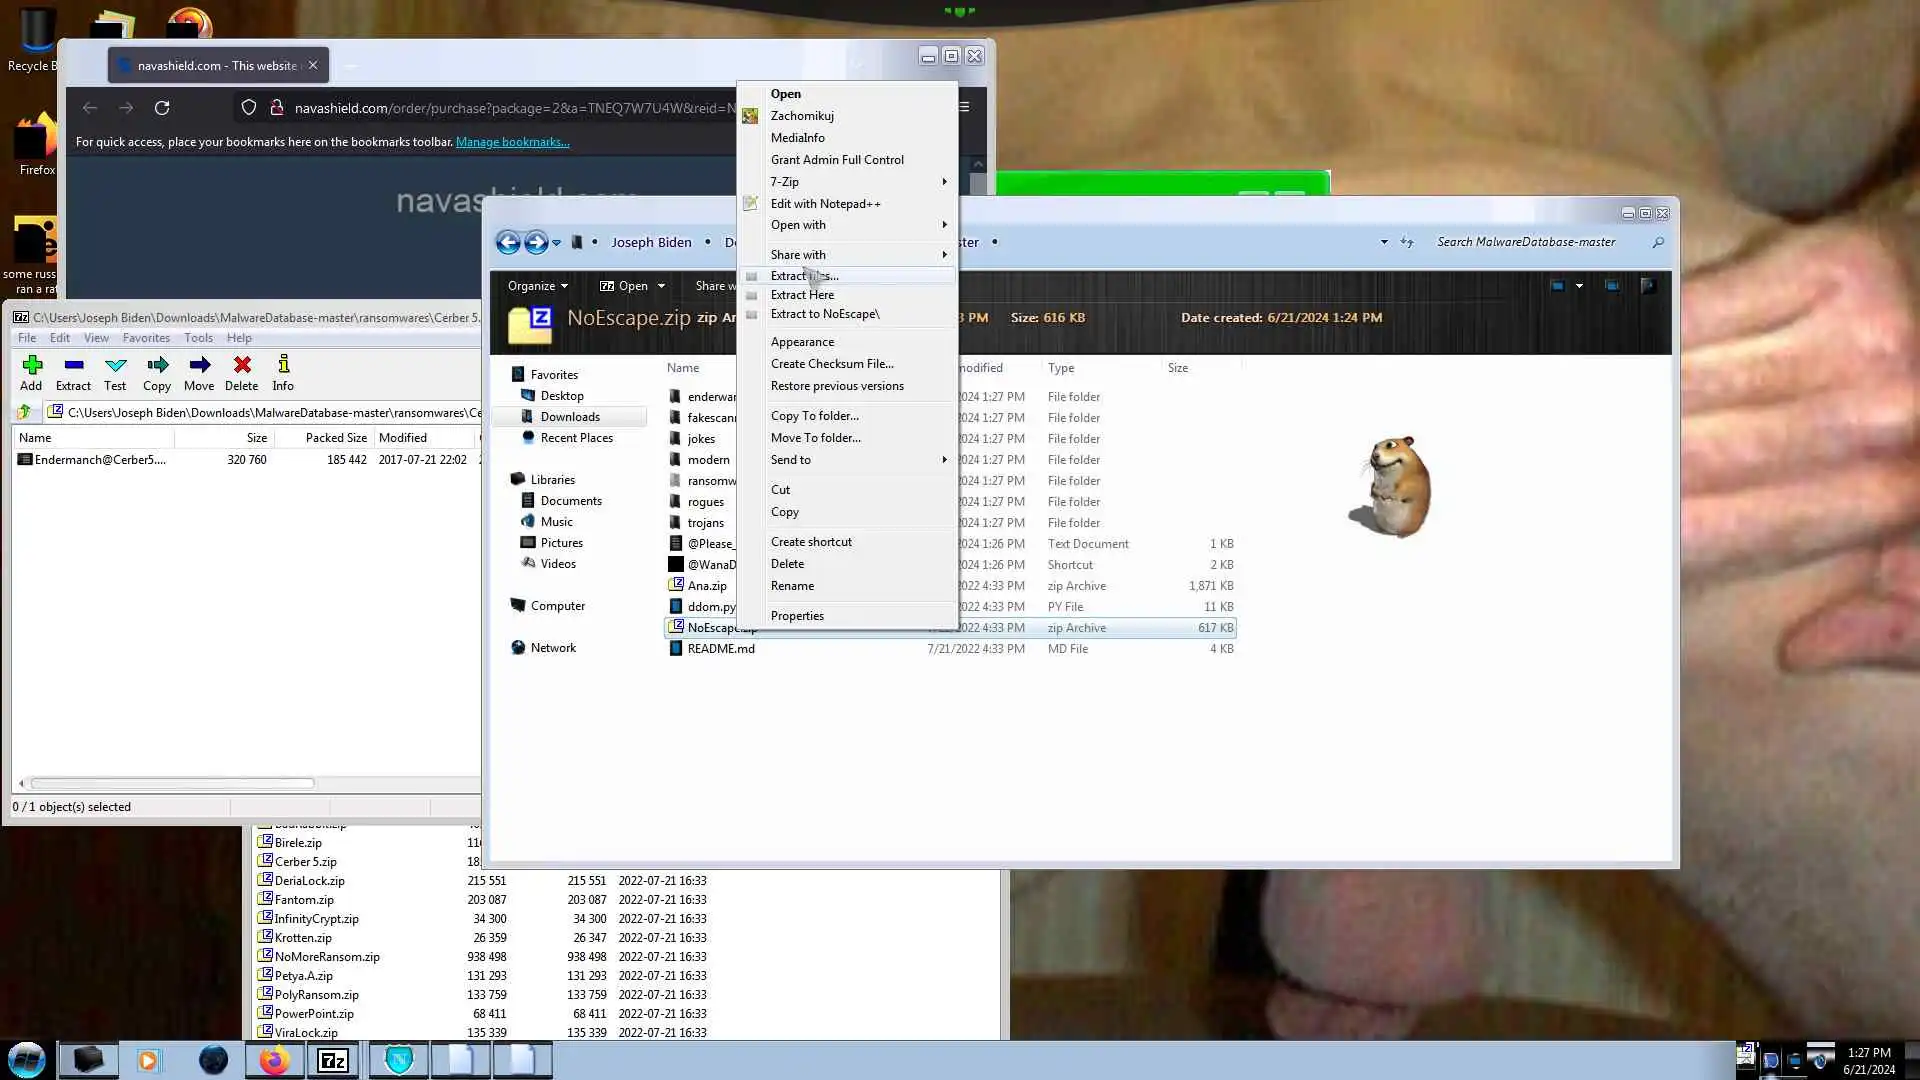Image resolution: width=1920 pixels, height=1080 pixels.
Task: Choose Extract Here from context menu
Action: (x=802, y=295)
